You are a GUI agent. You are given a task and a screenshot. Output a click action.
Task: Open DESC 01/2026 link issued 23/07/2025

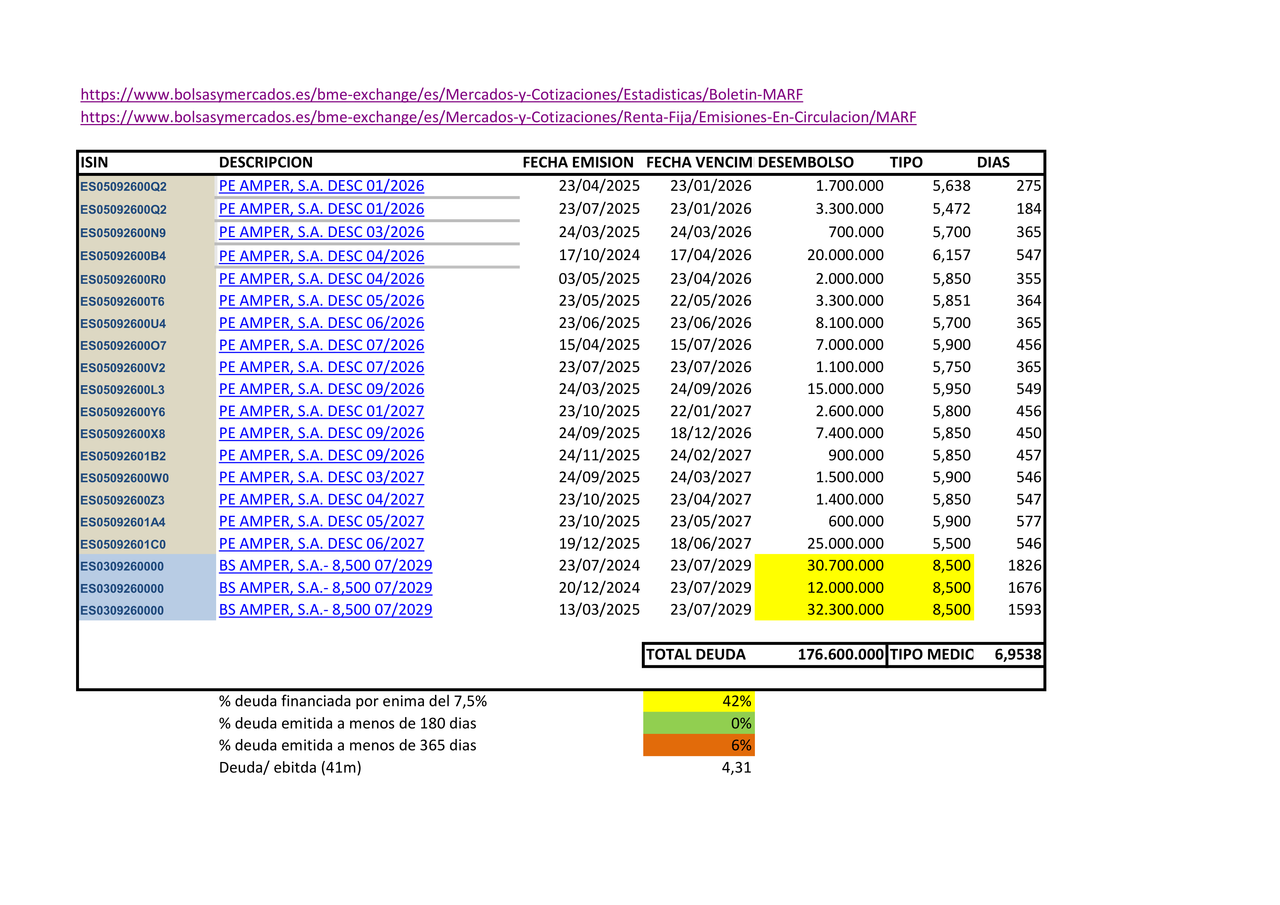pyautogui.click(x=321, y=209)
